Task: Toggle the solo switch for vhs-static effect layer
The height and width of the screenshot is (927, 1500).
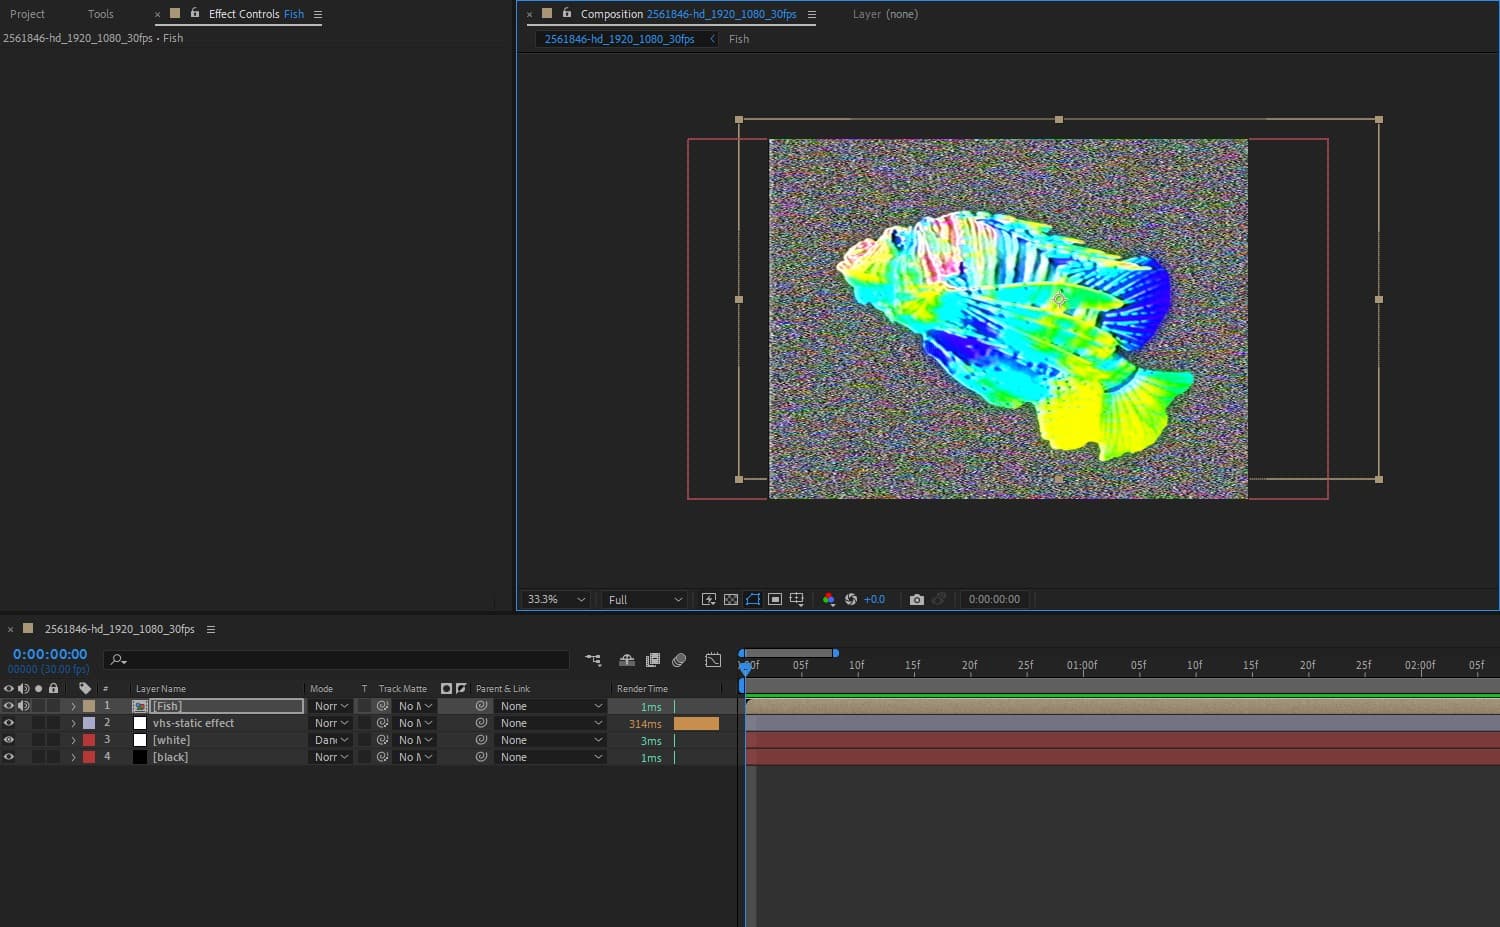Action: click(38, 723)
